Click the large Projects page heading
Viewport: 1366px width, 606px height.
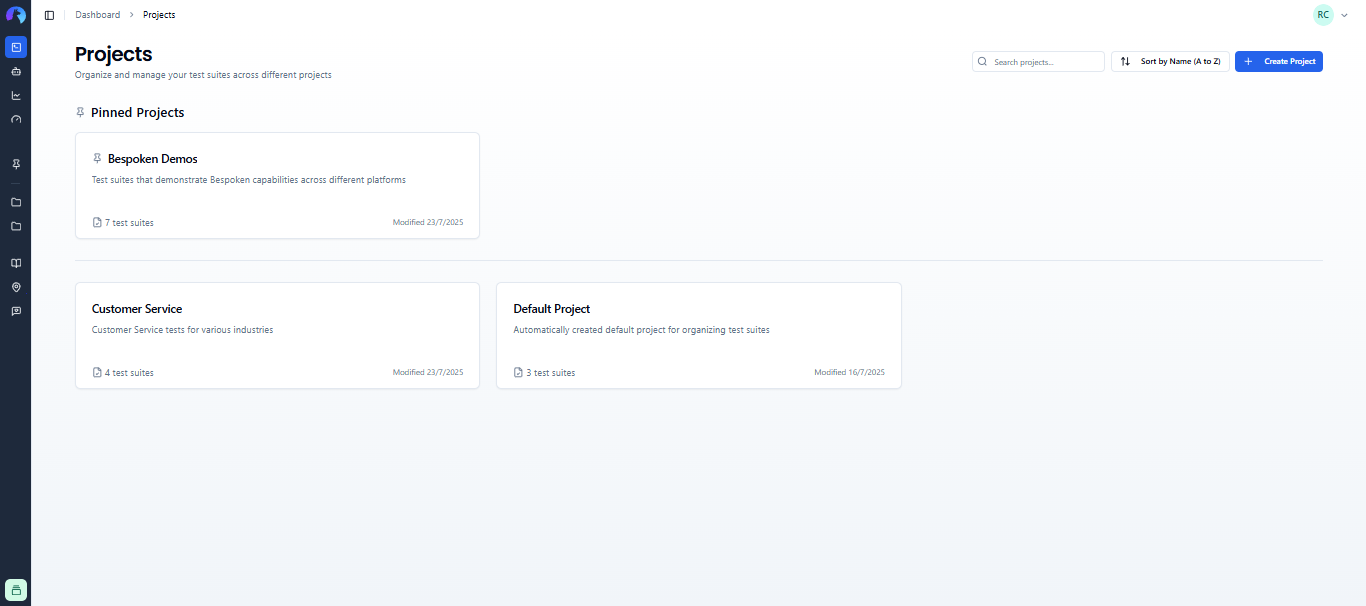click(114, 54)
